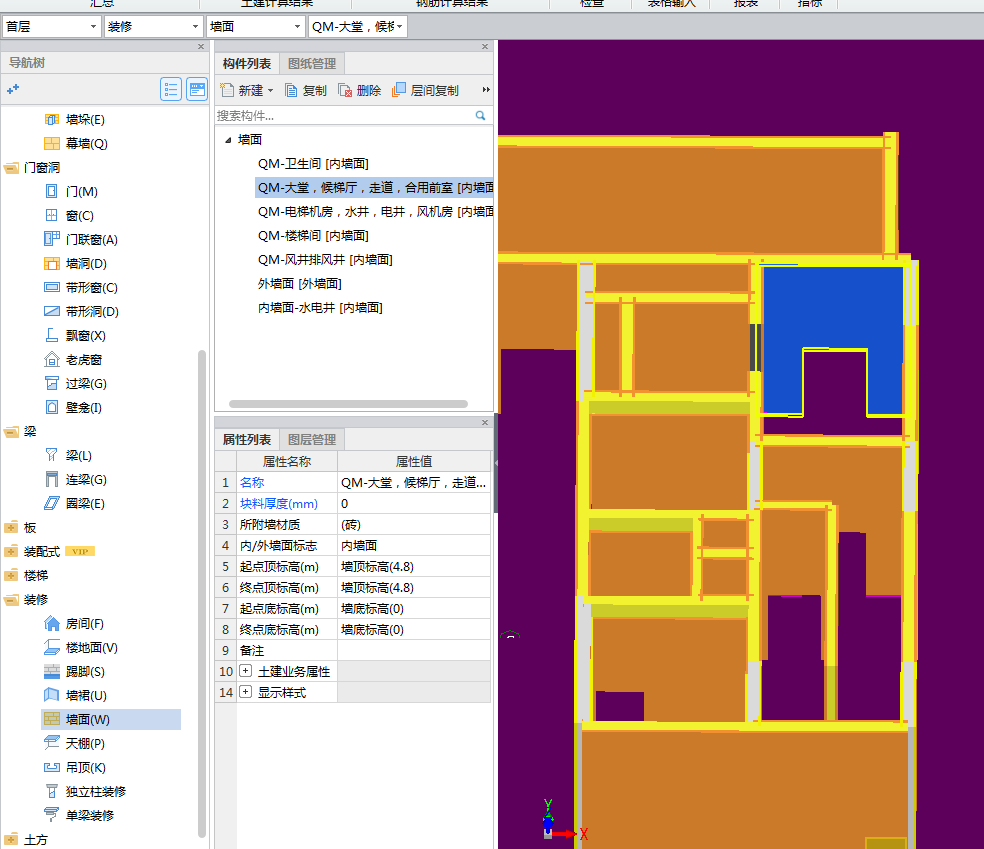This screenshot has height=849, width=984.
Task: Collapse the 梁 folder
Action: (11, 431)
